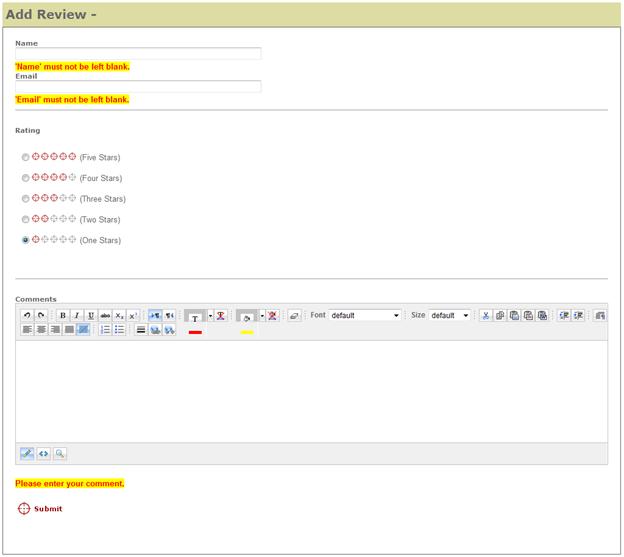The height and width of the screenshot is (557, 624).
Task: Center align the text
Action: (41, 329)
